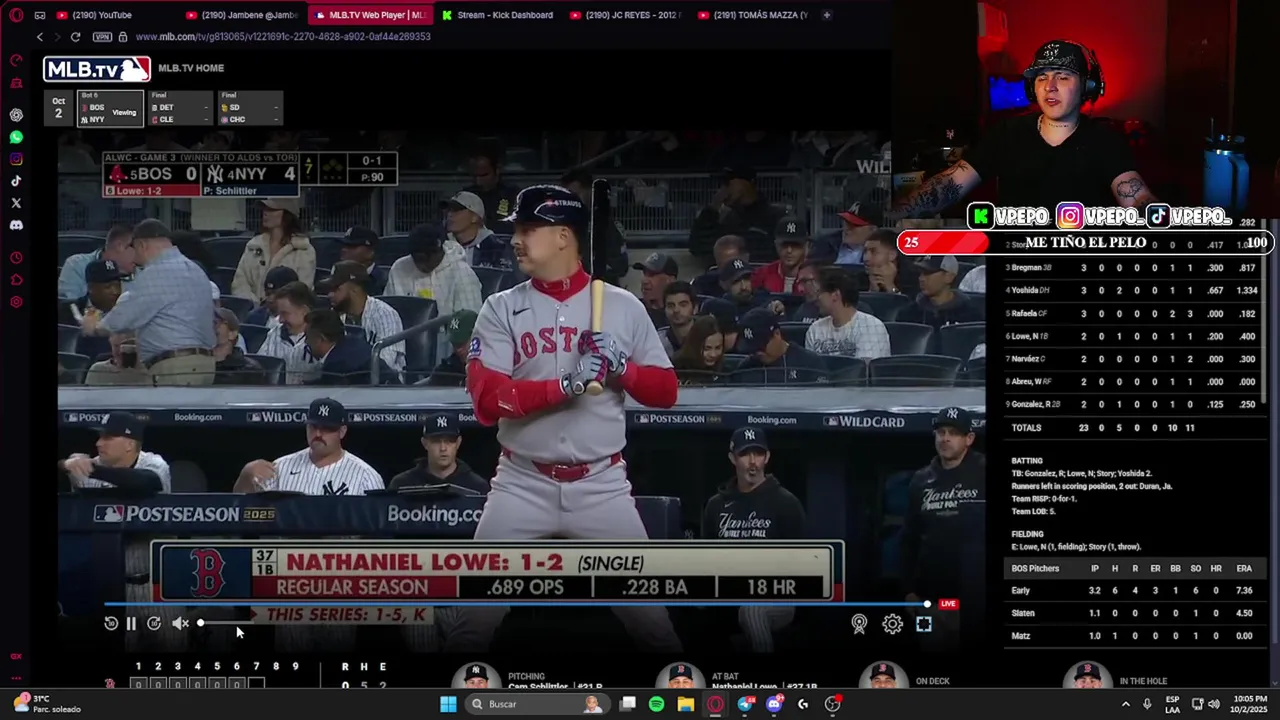This screenshot has width=1280, height=720.
Task: Open ChatGPT icon in Opera sidebar
Action: pyautogui.click(x=16, y=115)
